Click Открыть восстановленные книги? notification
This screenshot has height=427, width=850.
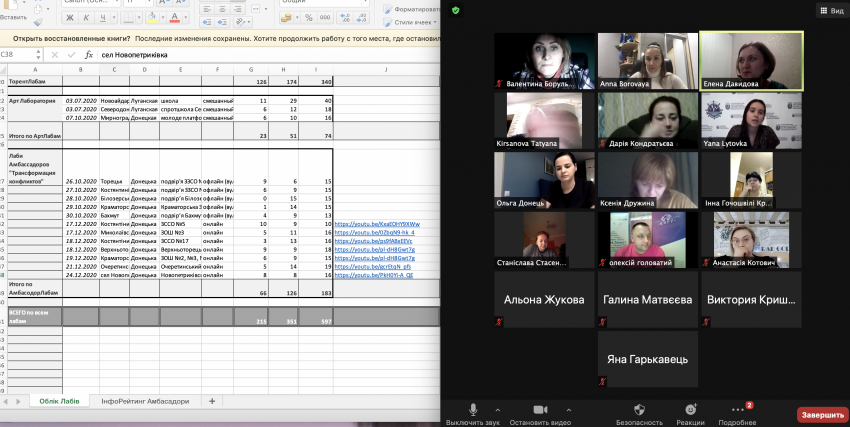tap(72, 39)
